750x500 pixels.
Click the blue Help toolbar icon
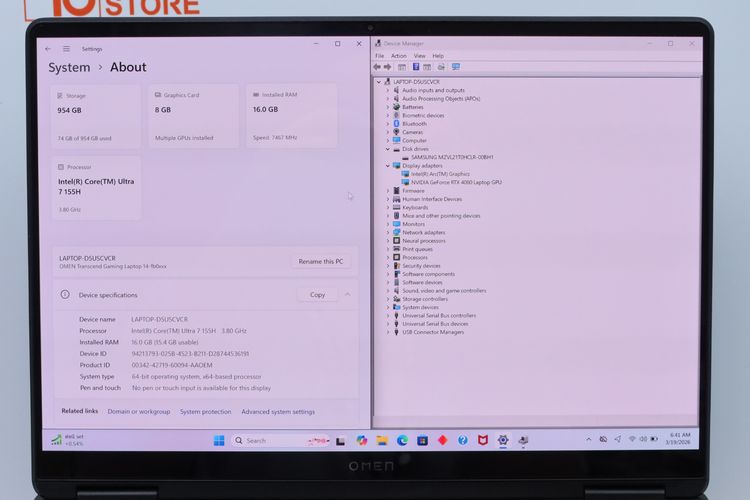416,67
